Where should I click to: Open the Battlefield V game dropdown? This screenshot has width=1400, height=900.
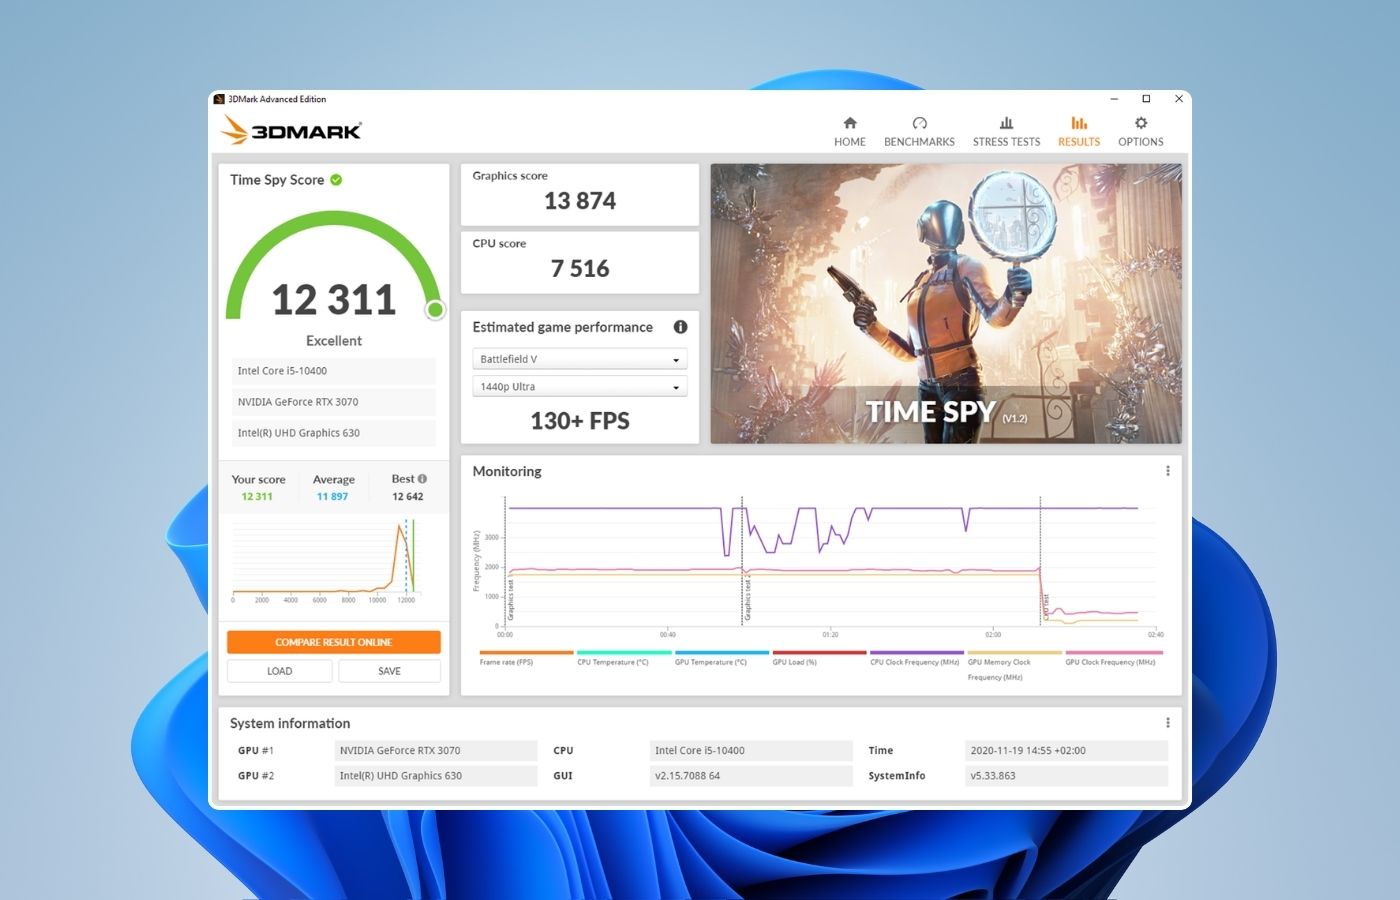point(579,359)
